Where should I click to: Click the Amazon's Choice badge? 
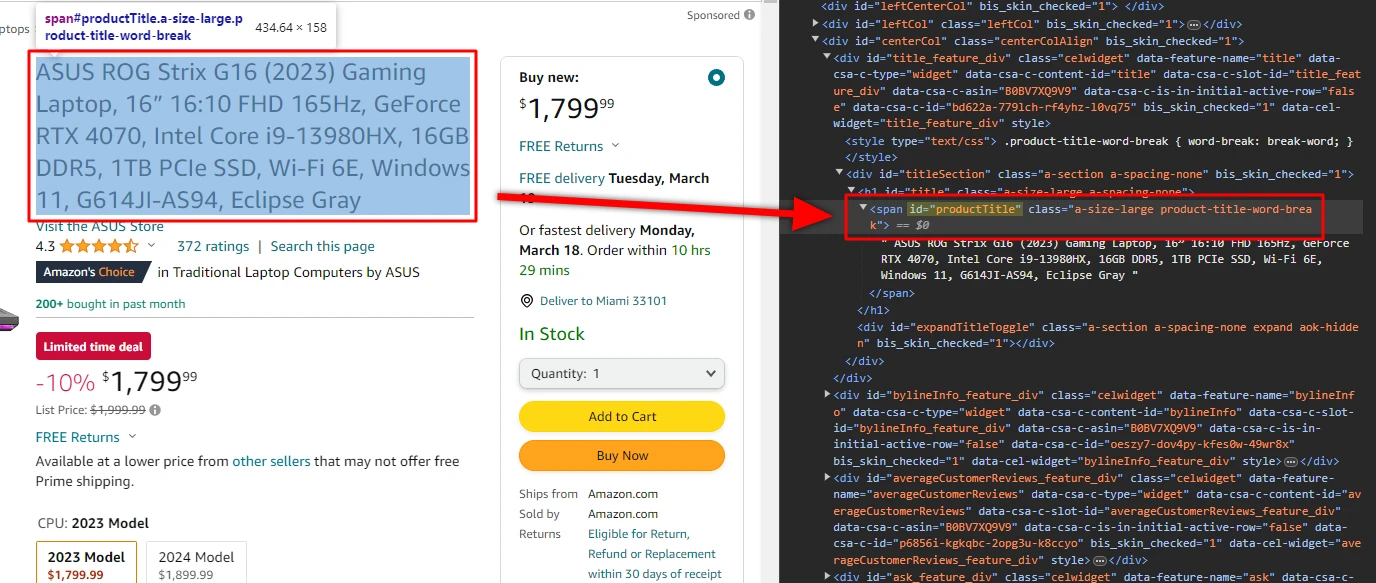click(92, 271)
